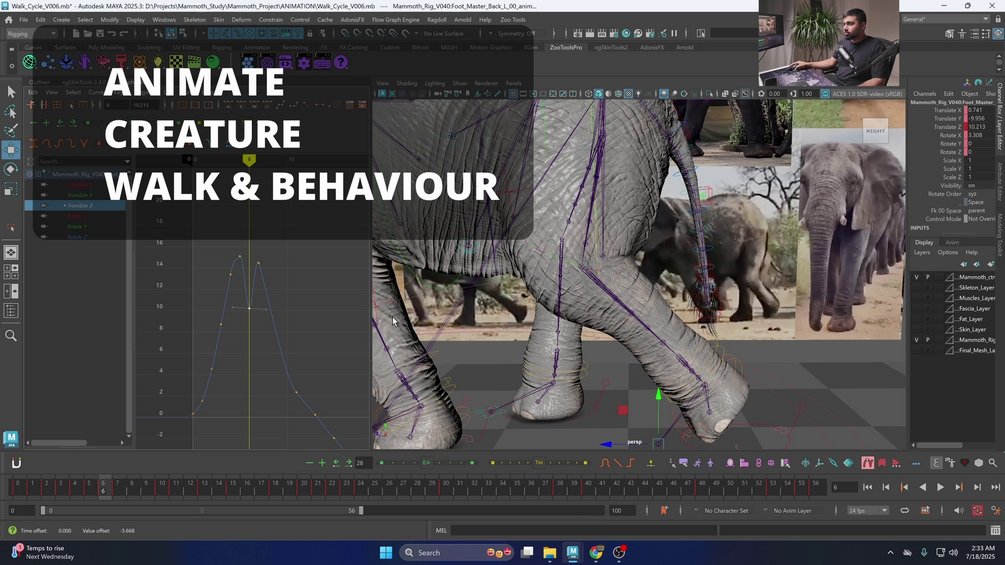Open the Script Editor icon
Viewport: 1005px width, 565px height.
[995, 530]
